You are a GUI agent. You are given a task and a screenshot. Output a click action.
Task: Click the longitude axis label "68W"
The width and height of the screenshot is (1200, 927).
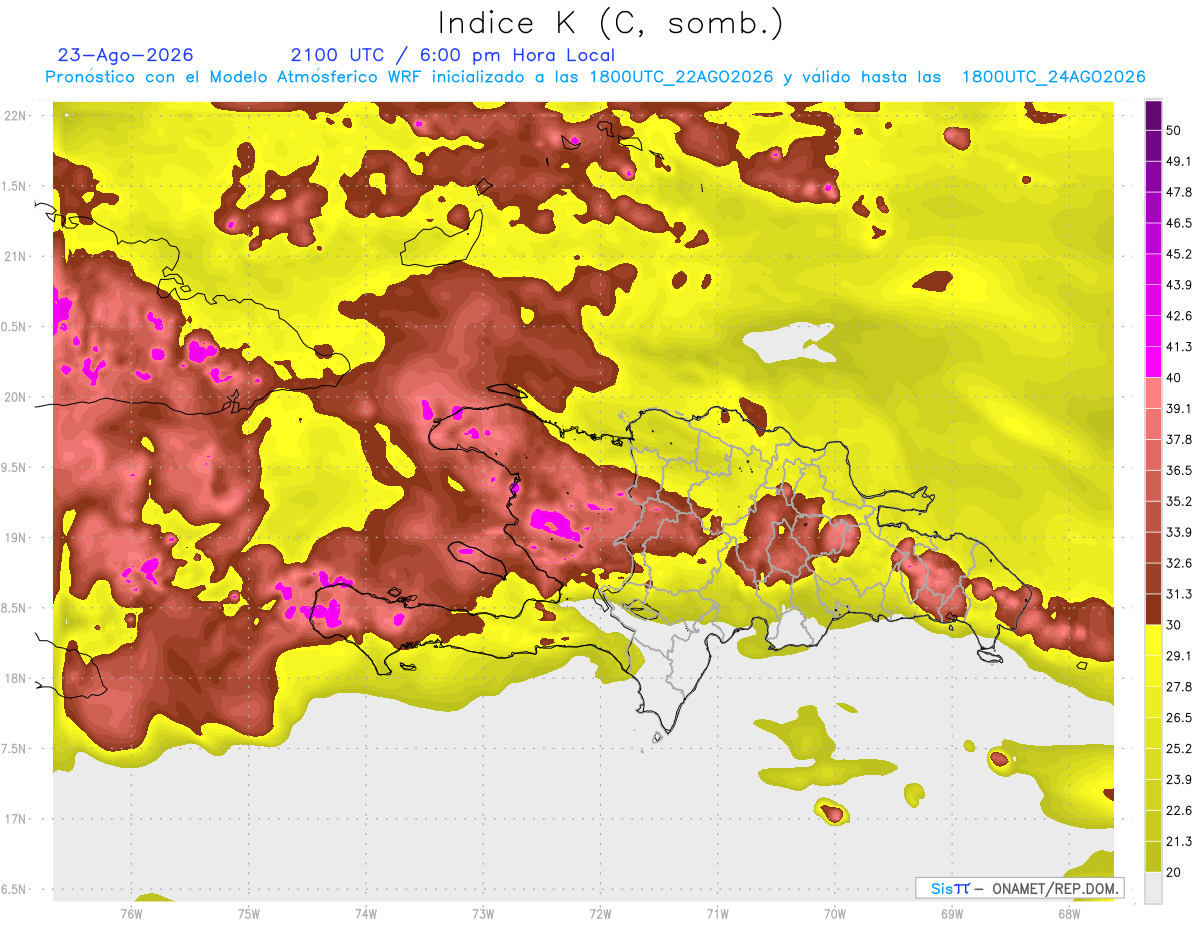[x=1068, y=913]
